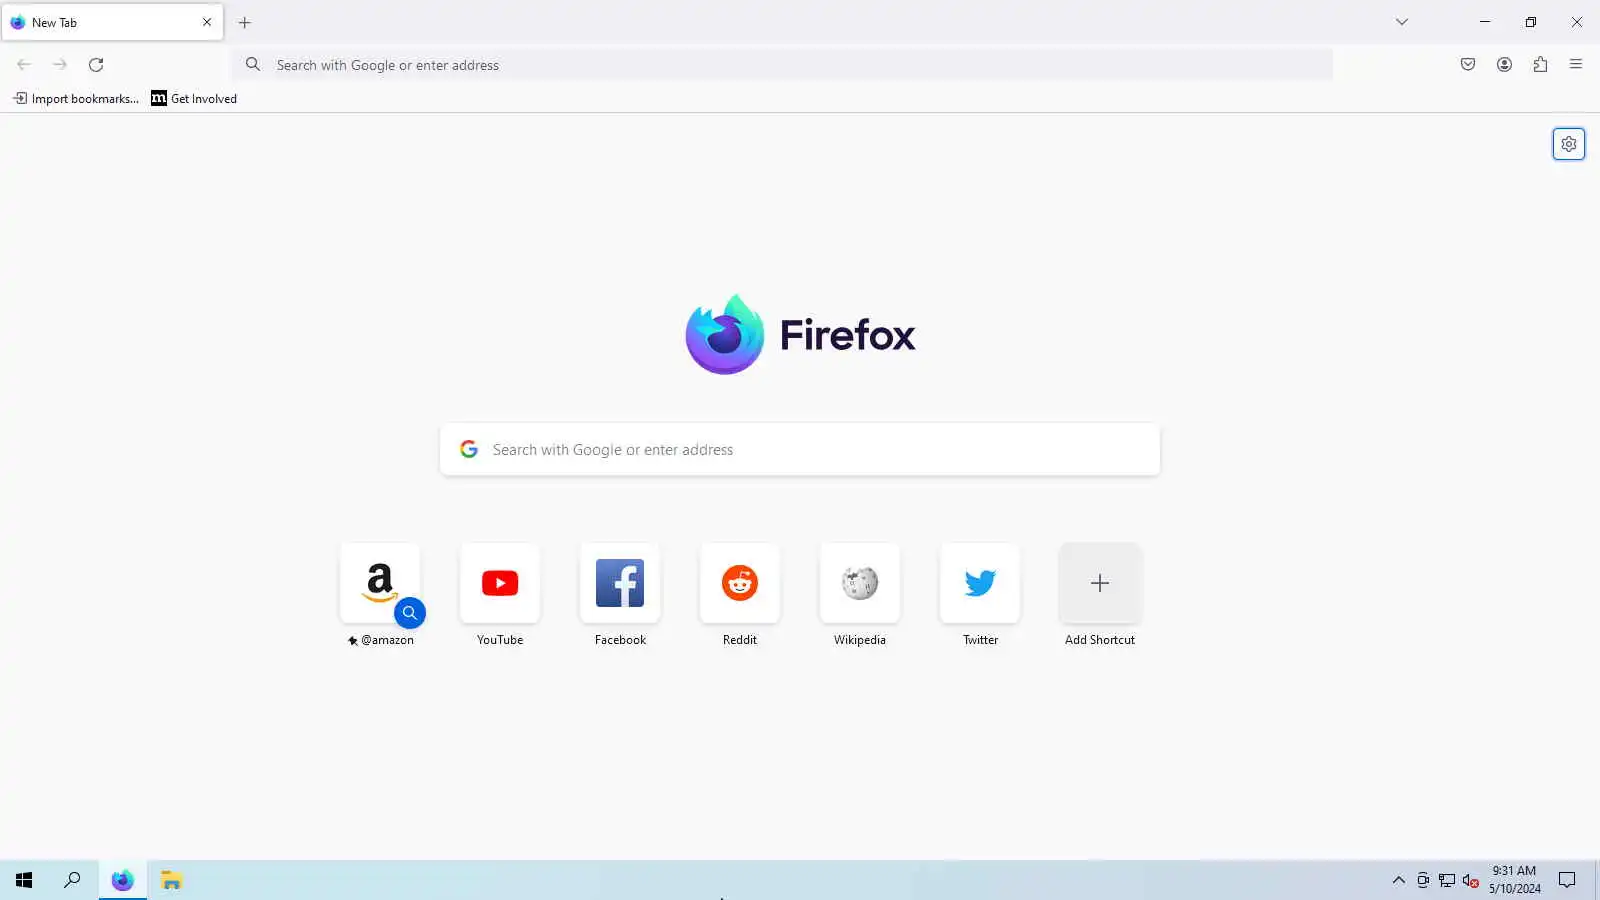The height and width of the screenshot is (900, 1600).
Task: Close the New Tab tab
Action: tap(207, 22)
